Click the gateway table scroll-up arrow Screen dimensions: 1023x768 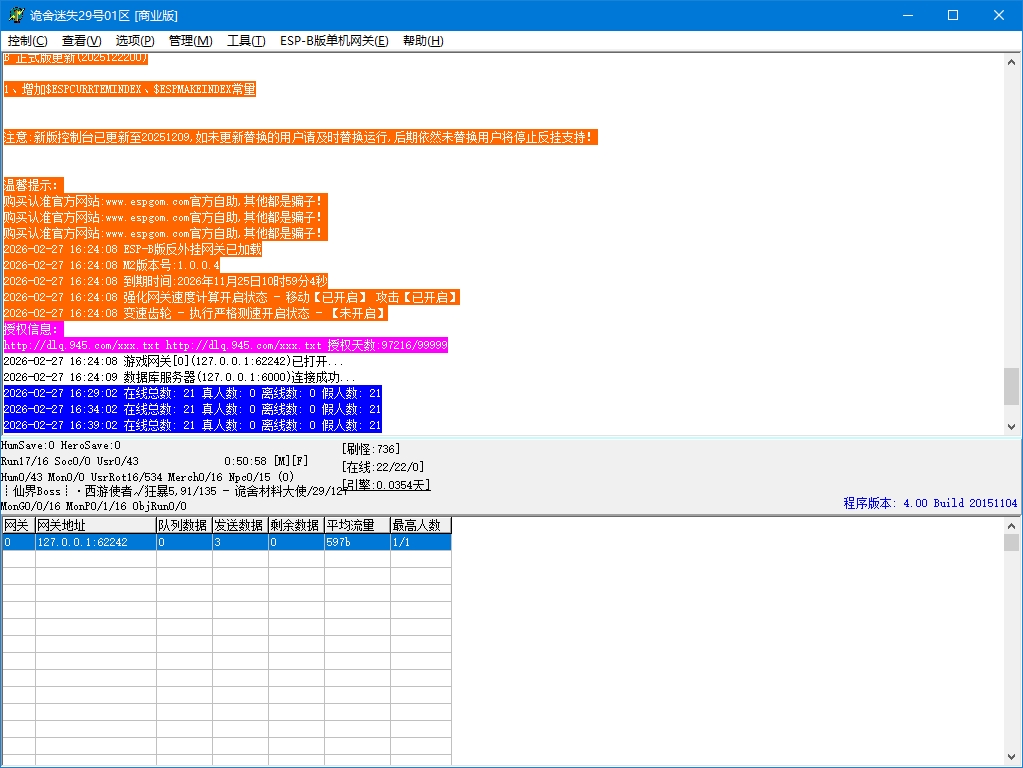[1012, 525]
